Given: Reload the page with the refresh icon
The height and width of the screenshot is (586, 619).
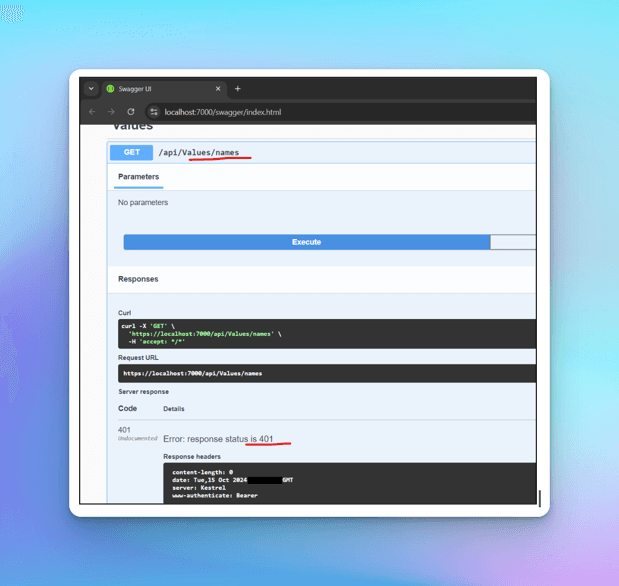Looking at the screenshot, I should click(x=131, y=112).
